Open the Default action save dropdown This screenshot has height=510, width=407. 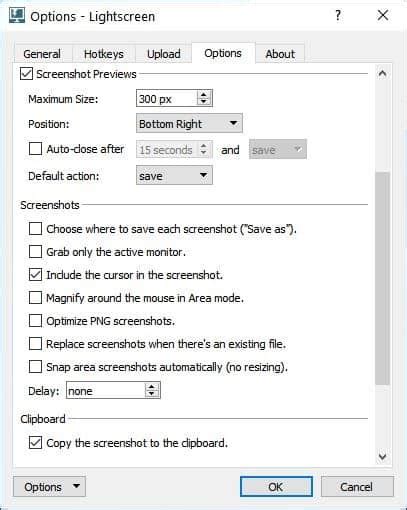[x=174, y=176]
